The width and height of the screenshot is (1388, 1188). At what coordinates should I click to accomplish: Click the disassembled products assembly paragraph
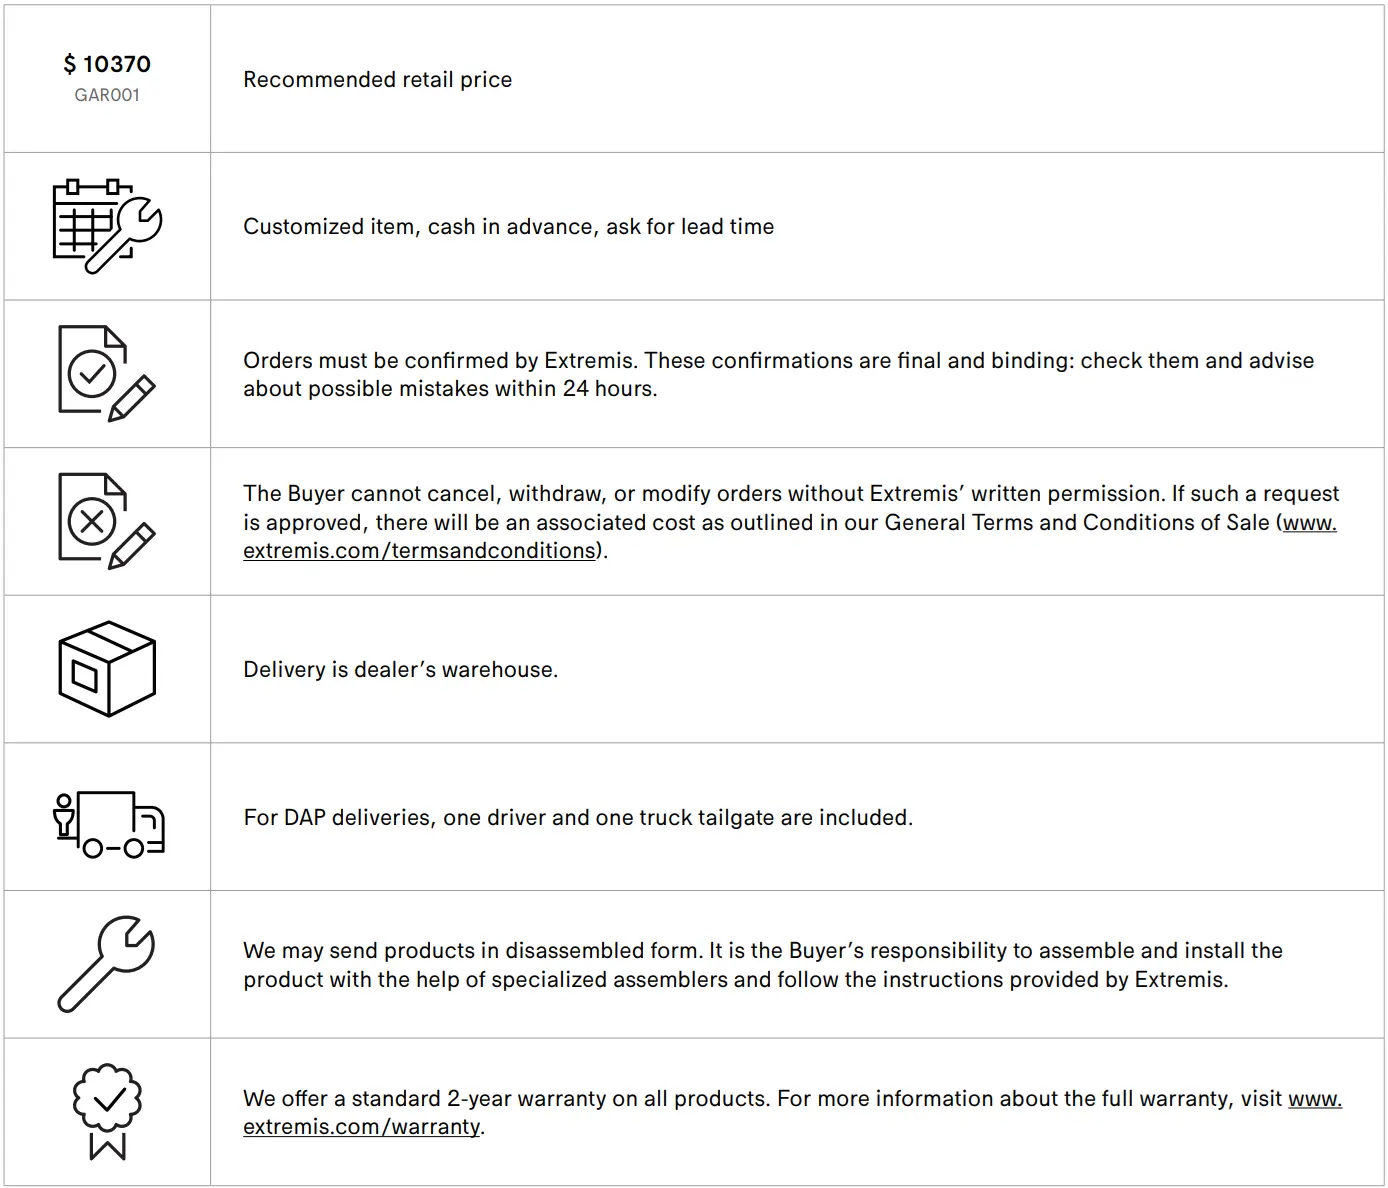(x=762, y=964)
